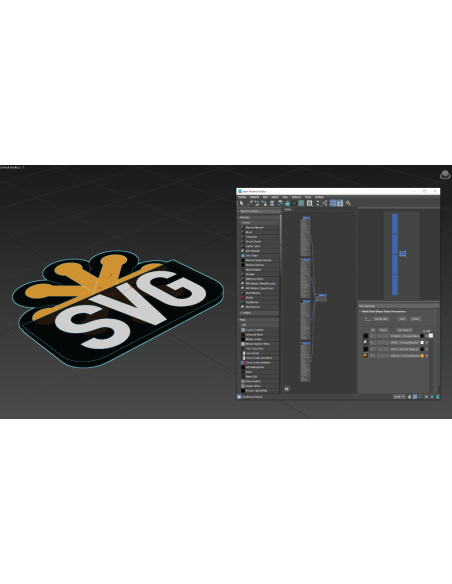Open the Select menu
Screen dimensions: 452x584
(275, 197)
